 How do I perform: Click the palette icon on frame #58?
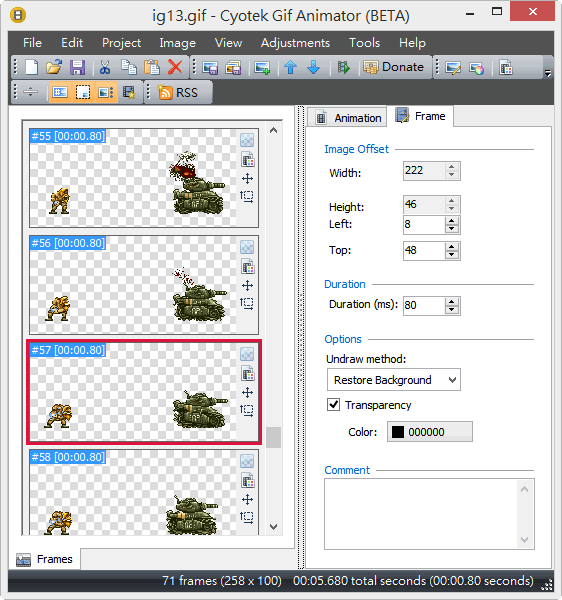(248, 481)
